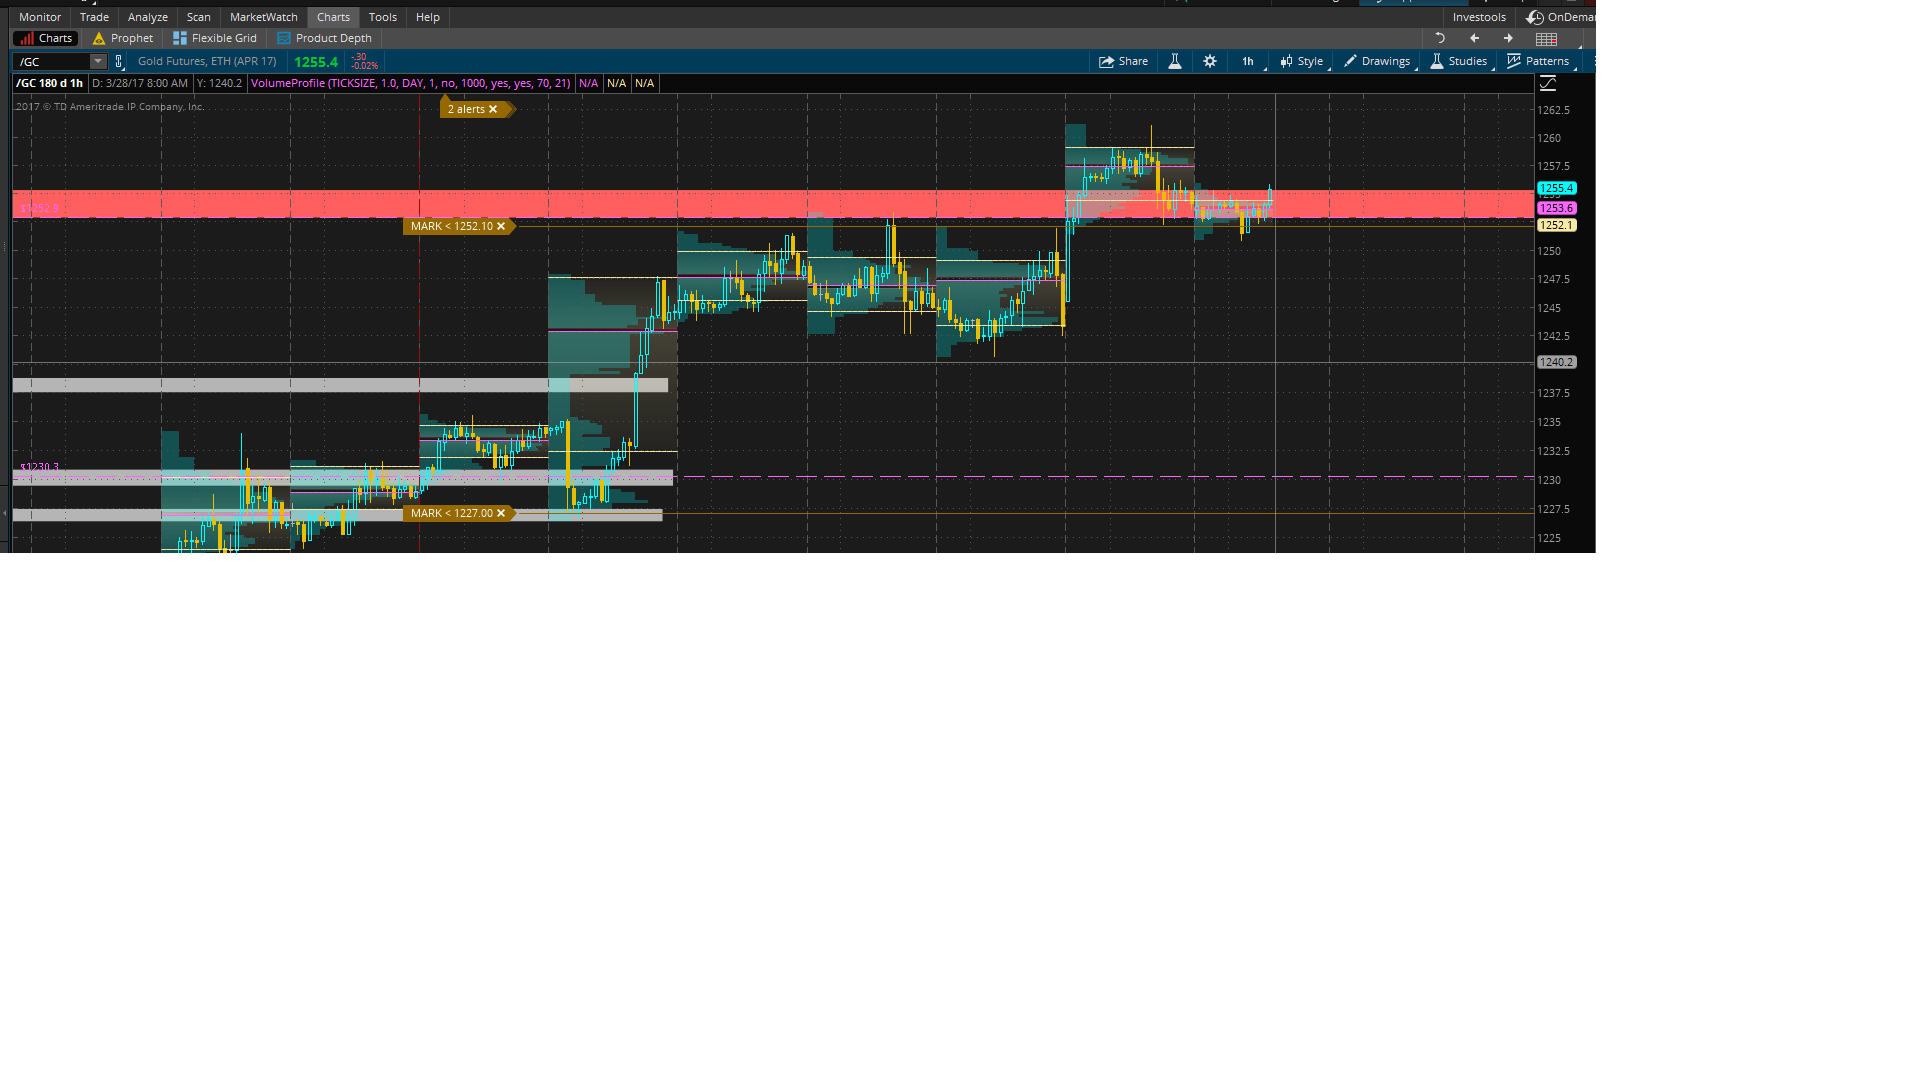The width and height of the screenshot is (1920, 1080).
Task: Select the Charts sub-tab with bar icon
Action: (46, 38)
